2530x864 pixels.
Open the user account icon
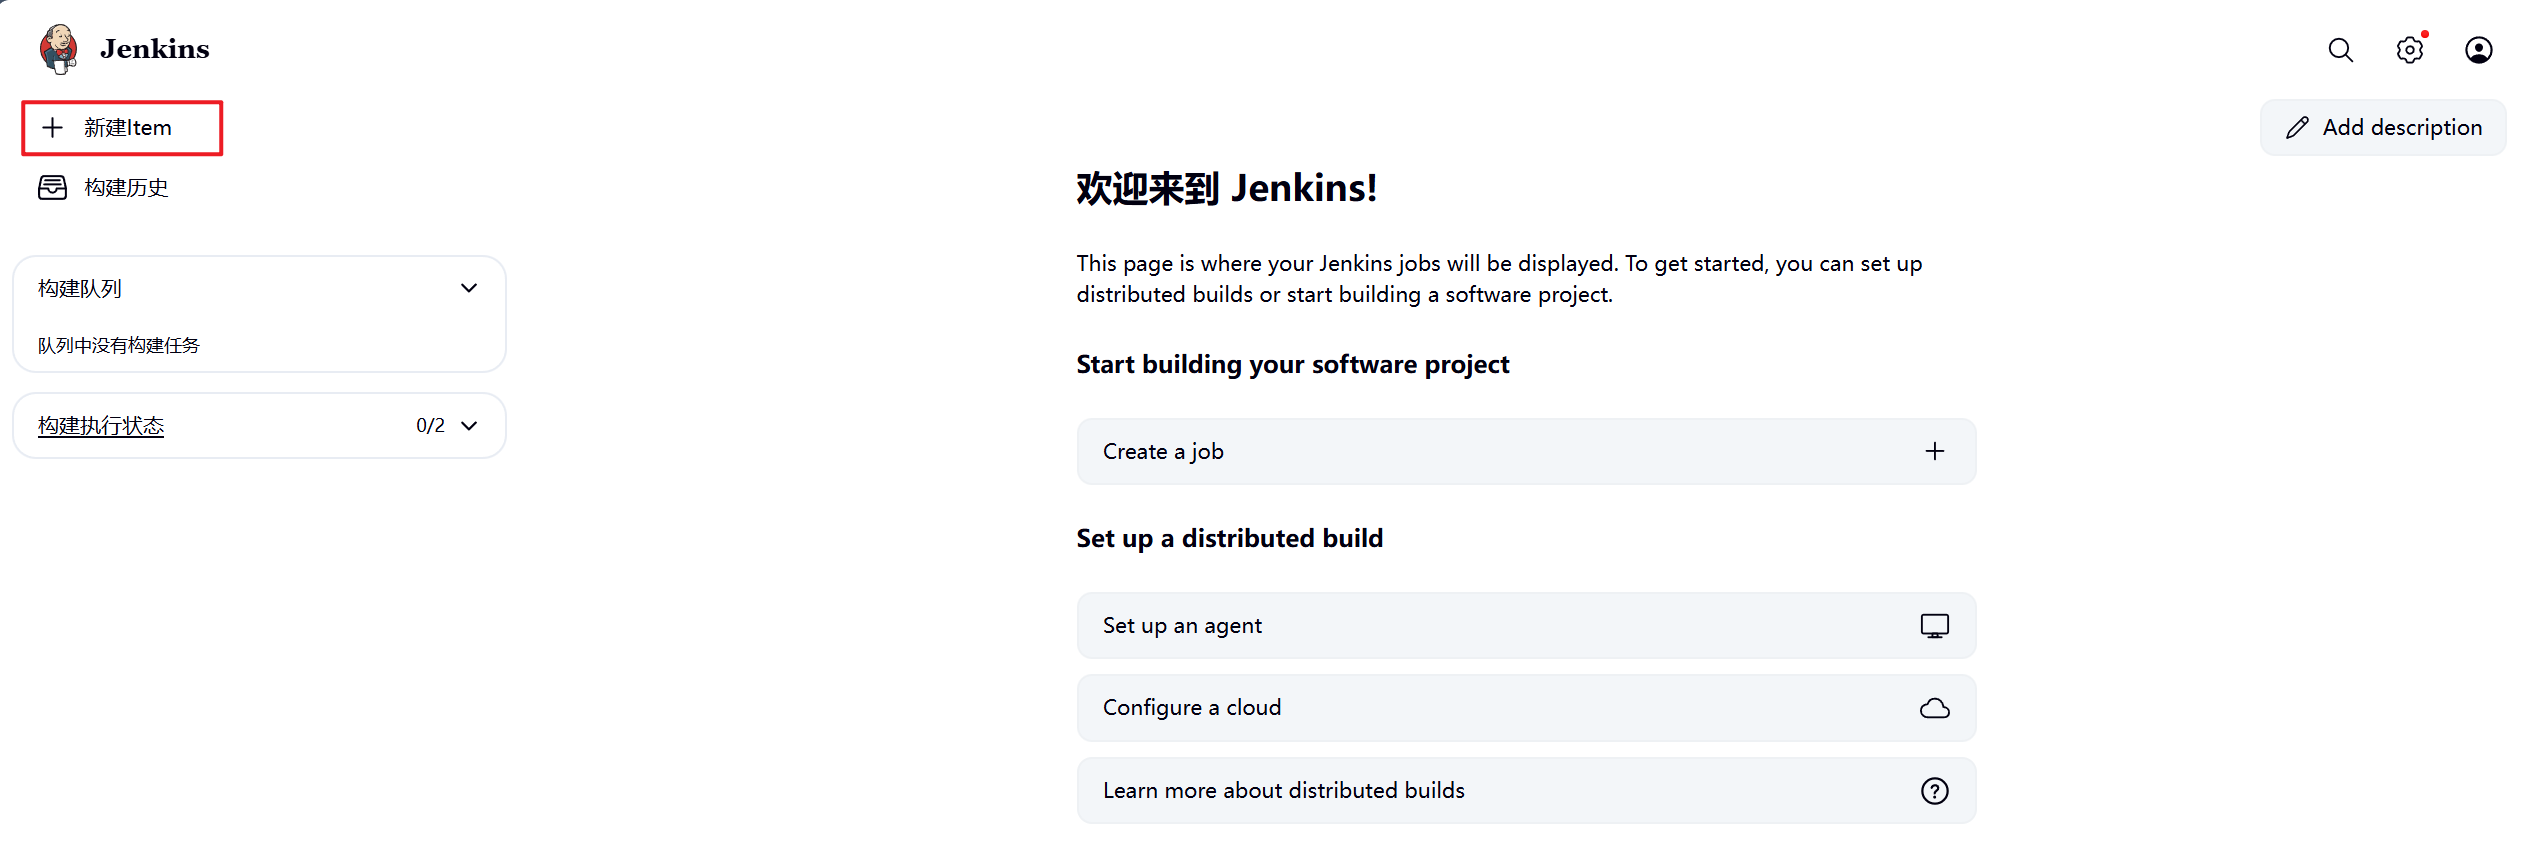click(2478, 50)
